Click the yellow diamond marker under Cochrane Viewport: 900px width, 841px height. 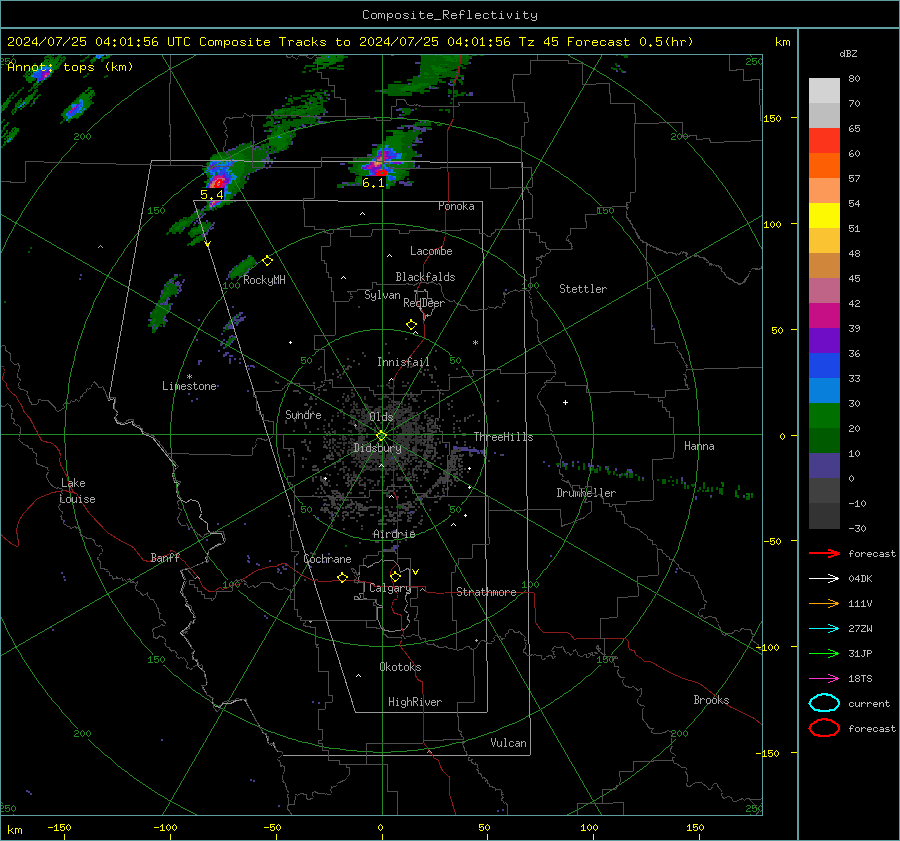(342, 578)
